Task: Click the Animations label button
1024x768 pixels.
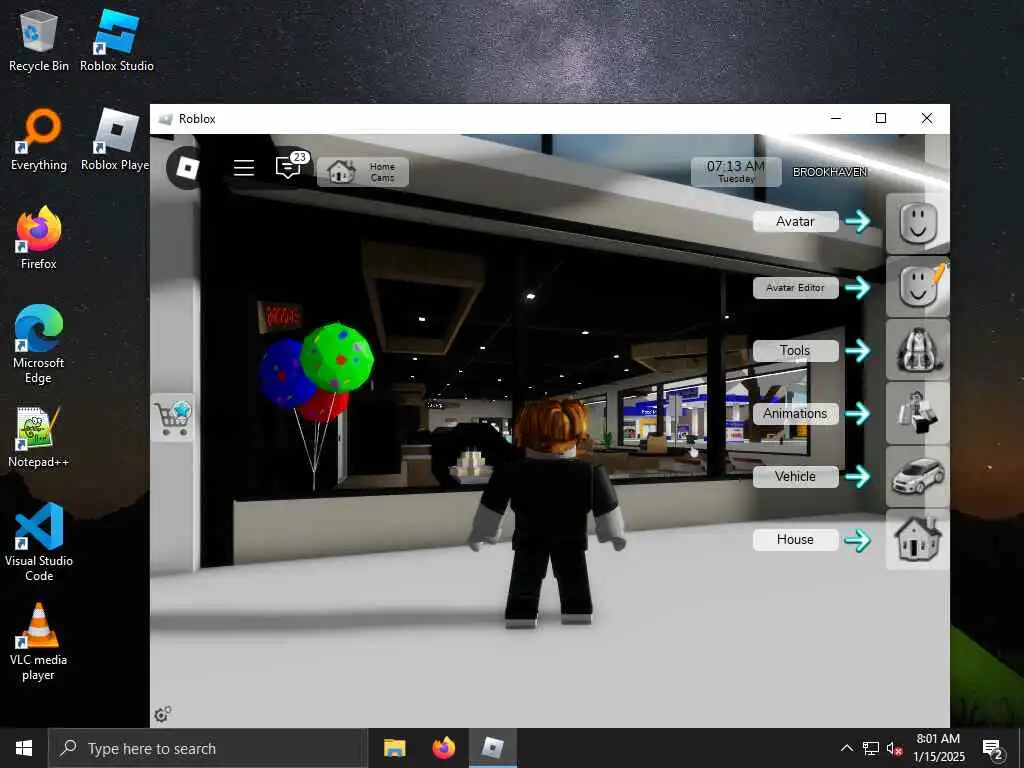Action: pyautogui.click(x=795, y=413)
